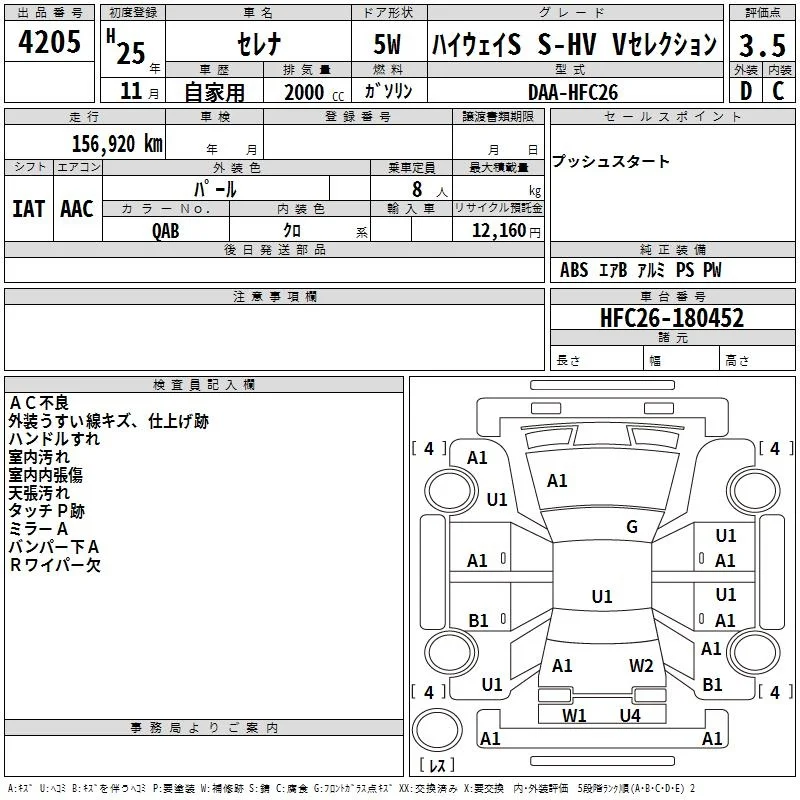This screenshot has height=800, width=800.
Task: Click note ミラーA
Action: point(38,529)
